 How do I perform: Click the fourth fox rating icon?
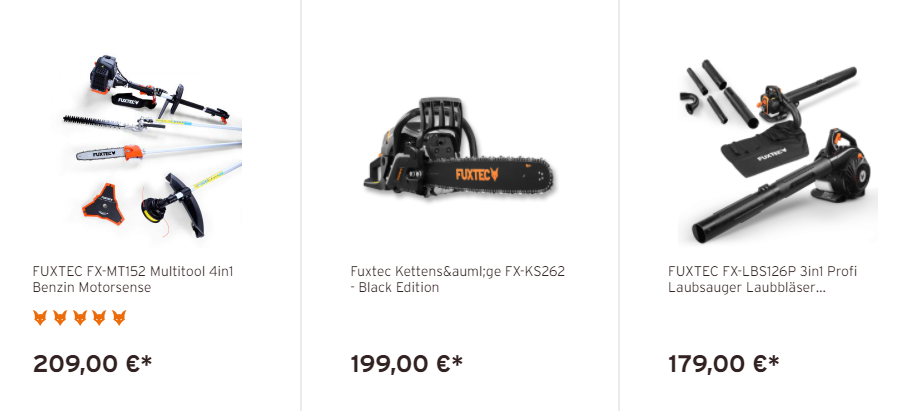tap(99, 318)
